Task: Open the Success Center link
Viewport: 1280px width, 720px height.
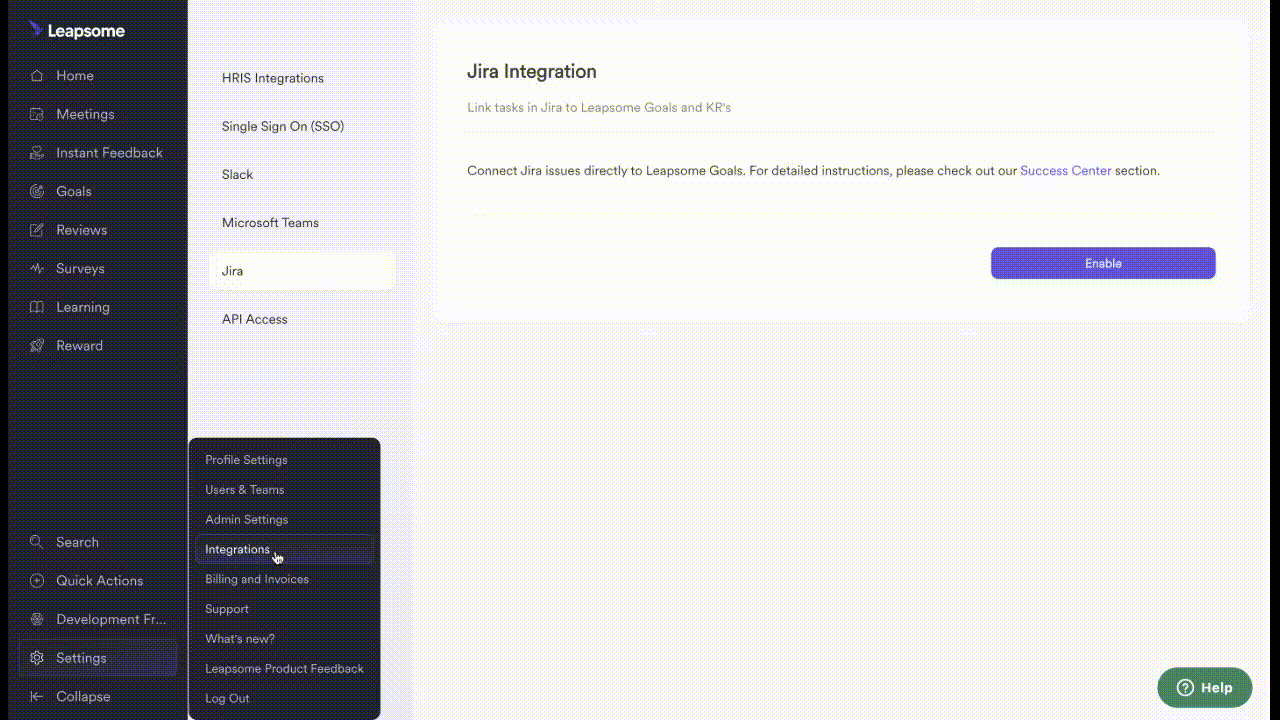Action: [x=1065, y=170]
